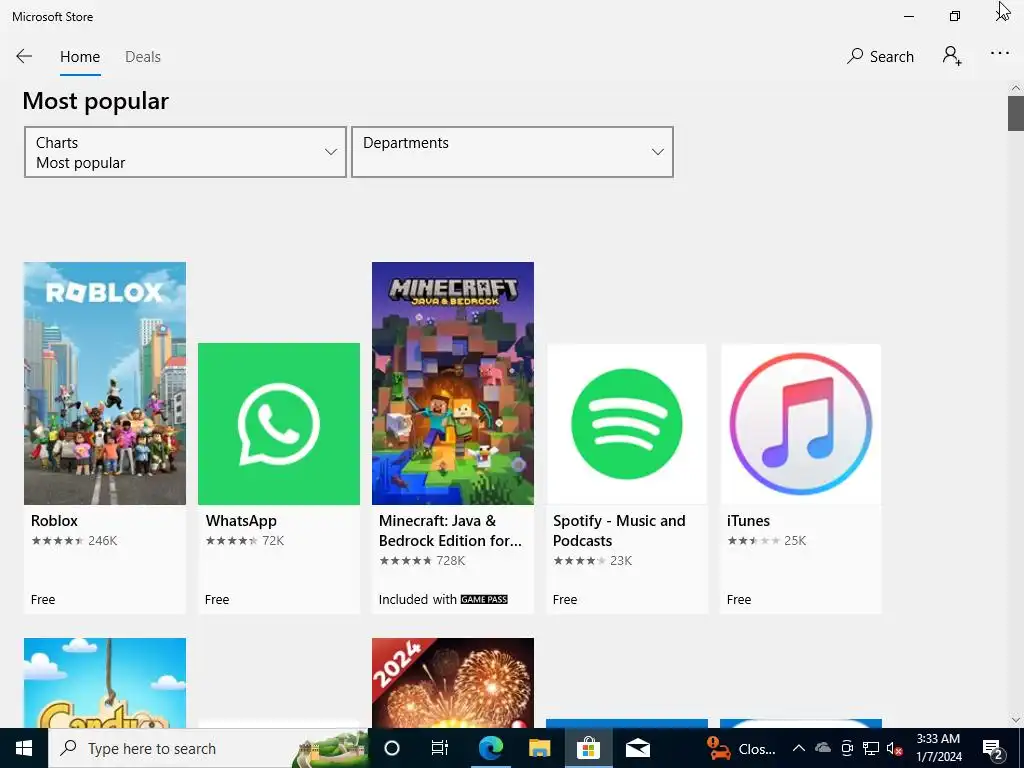Open the taskbar clock 3:33 AM
1024x768 pixels.
click(938, 748)
